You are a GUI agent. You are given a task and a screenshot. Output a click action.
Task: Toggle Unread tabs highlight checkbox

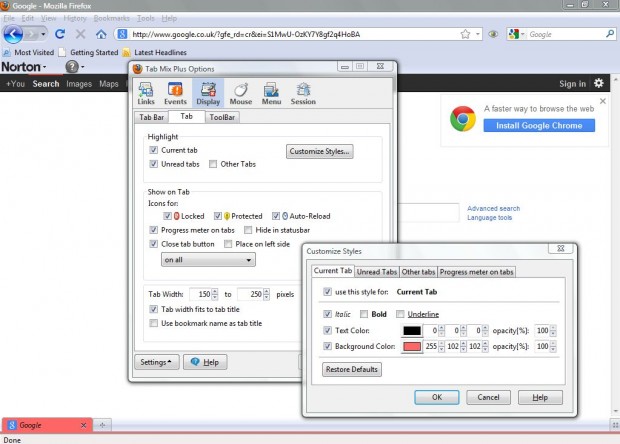(x=153, y=164)
